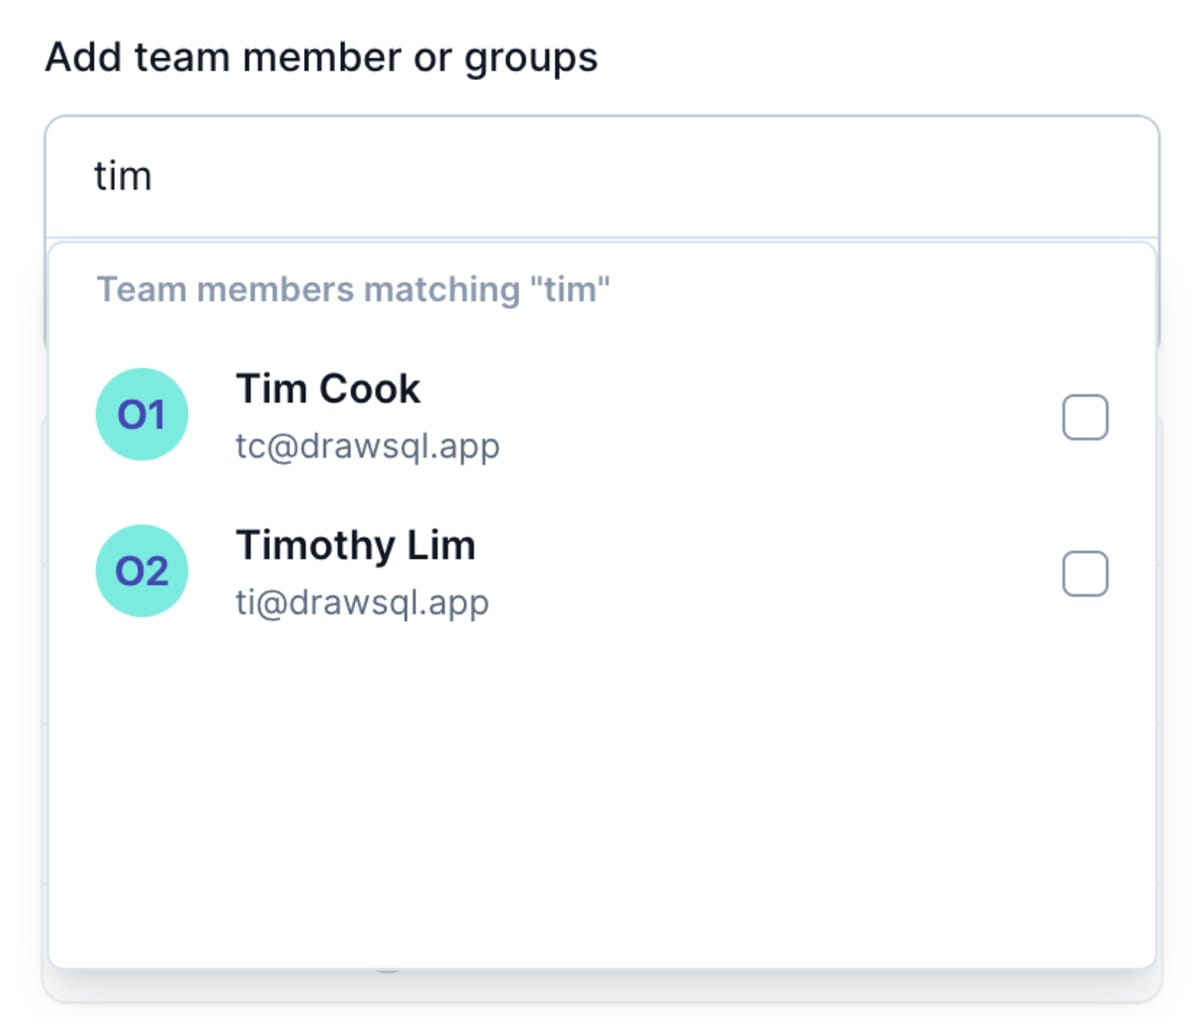Click the 01 avatar for Tim Cook
This screenshot has width=1200, height=1017.
point(142,415)
